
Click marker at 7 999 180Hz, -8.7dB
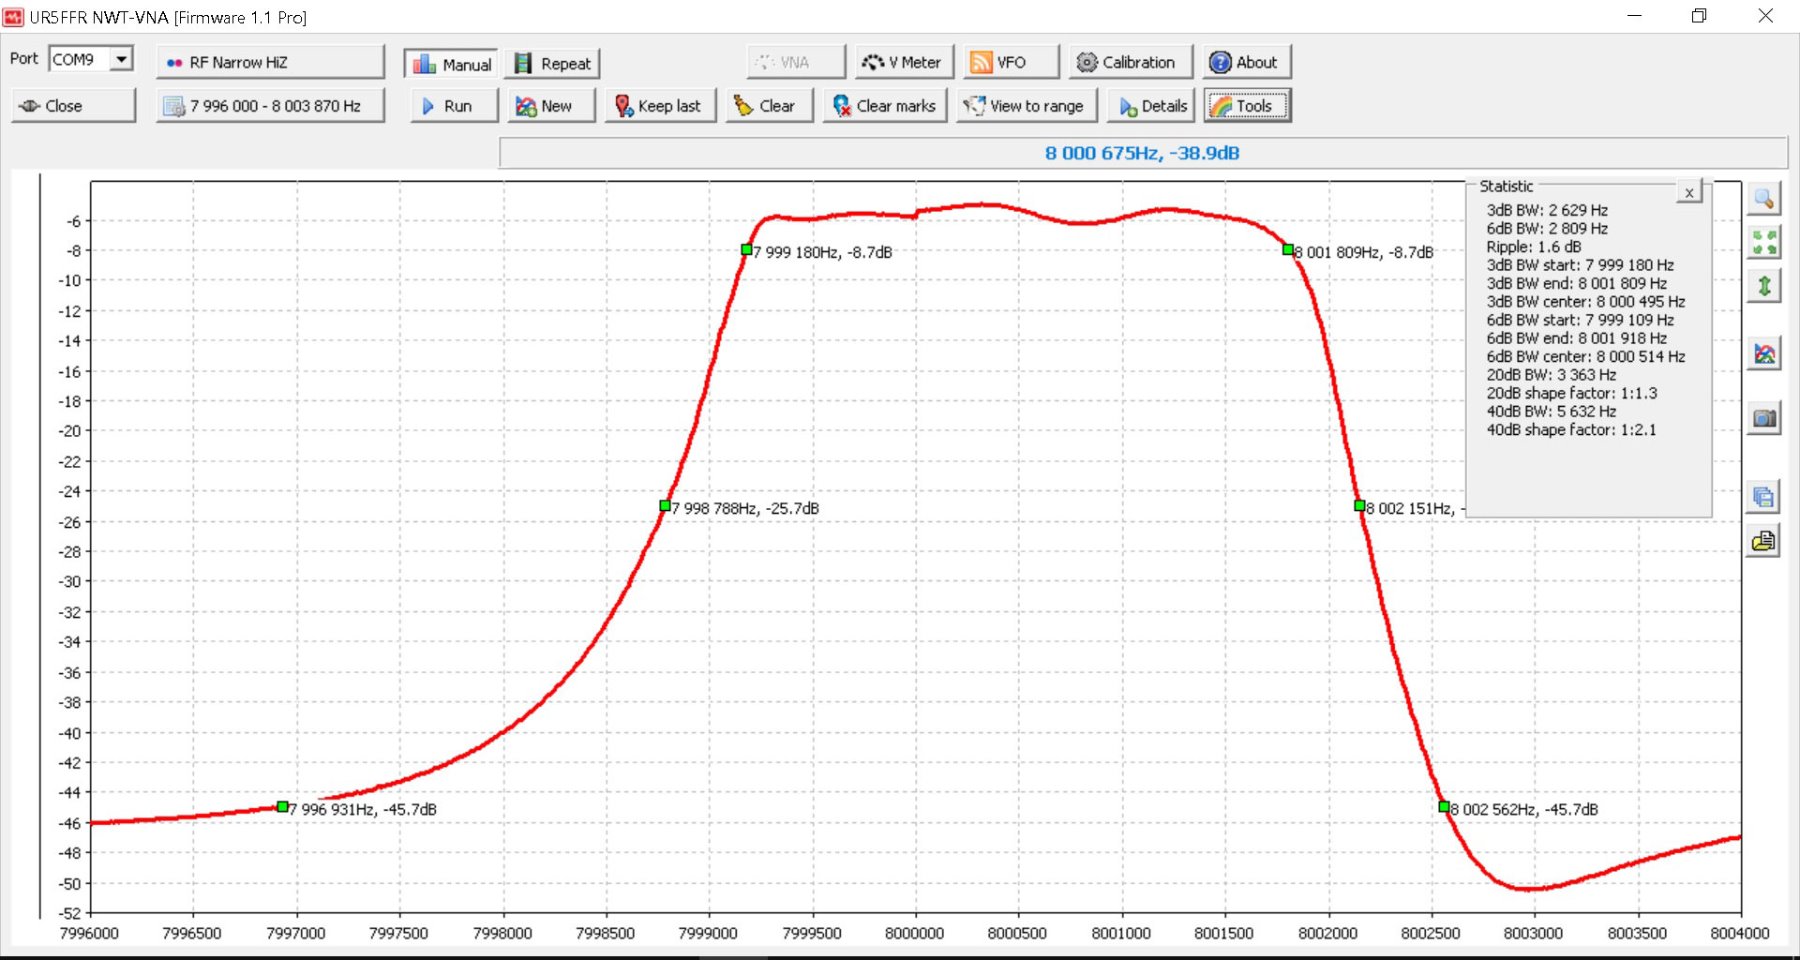pos(746,249)
